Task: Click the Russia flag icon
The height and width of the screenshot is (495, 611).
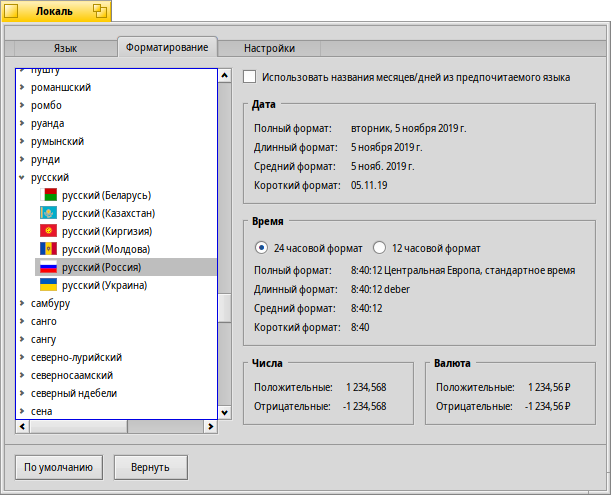Action: (48, 267)
